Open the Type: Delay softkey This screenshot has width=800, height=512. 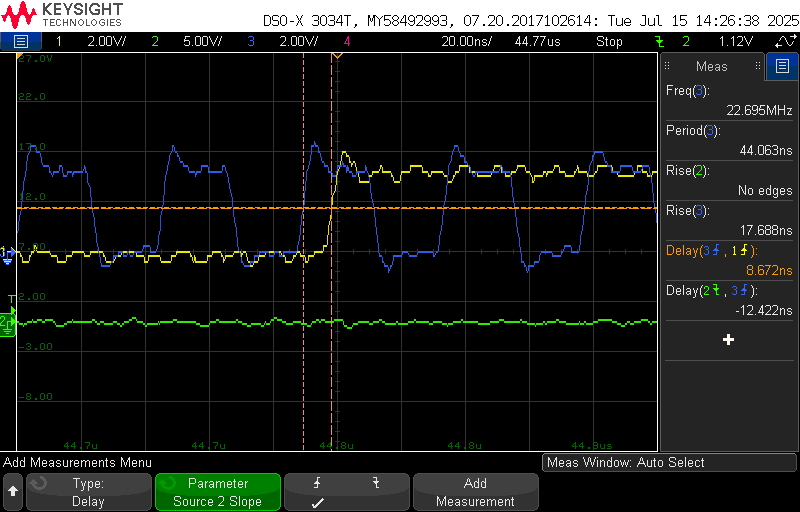[88, 492]
